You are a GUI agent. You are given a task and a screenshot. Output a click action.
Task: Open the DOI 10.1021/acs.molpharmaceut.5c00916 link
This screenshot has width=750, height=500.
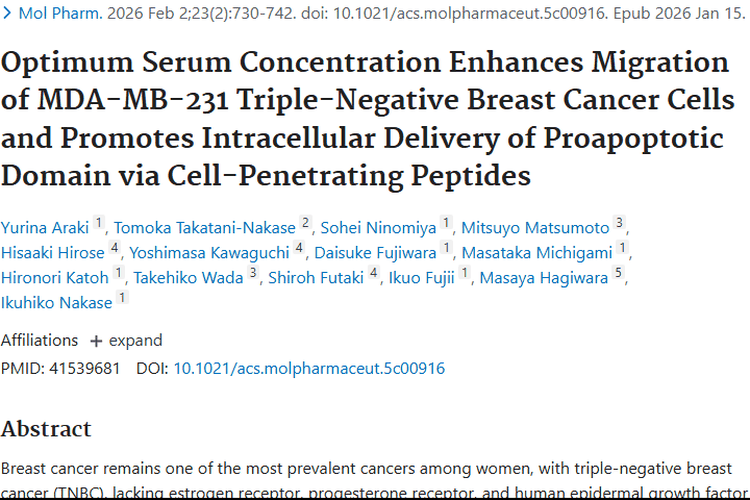pos(309,368)
